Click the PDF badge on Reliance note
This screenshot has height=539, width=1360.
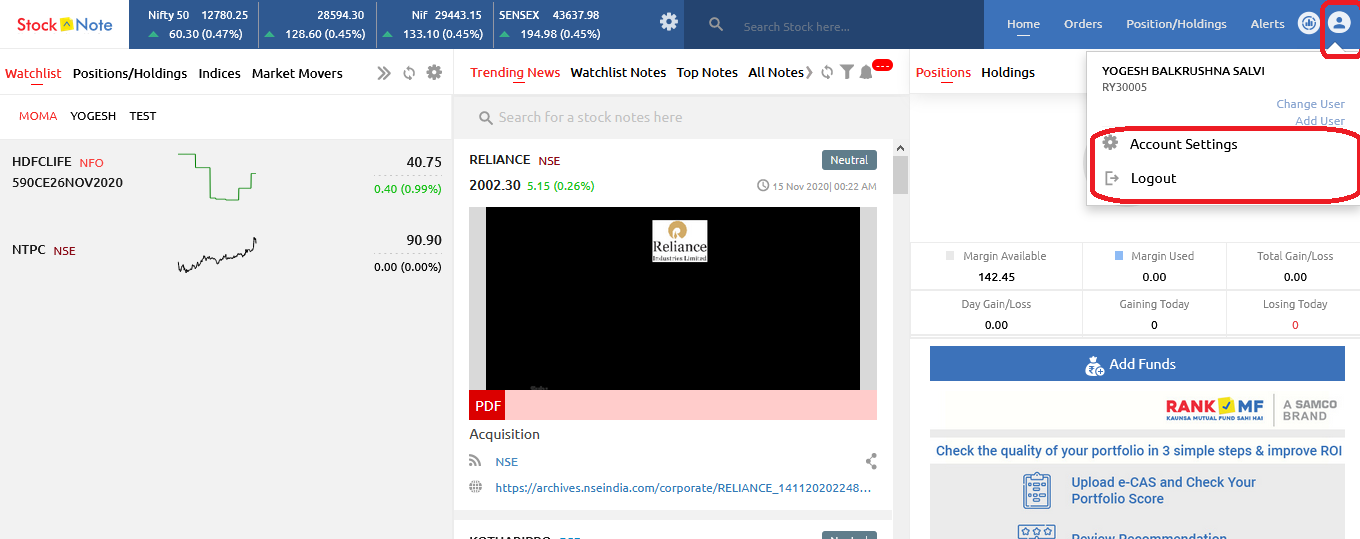[487, 405]
